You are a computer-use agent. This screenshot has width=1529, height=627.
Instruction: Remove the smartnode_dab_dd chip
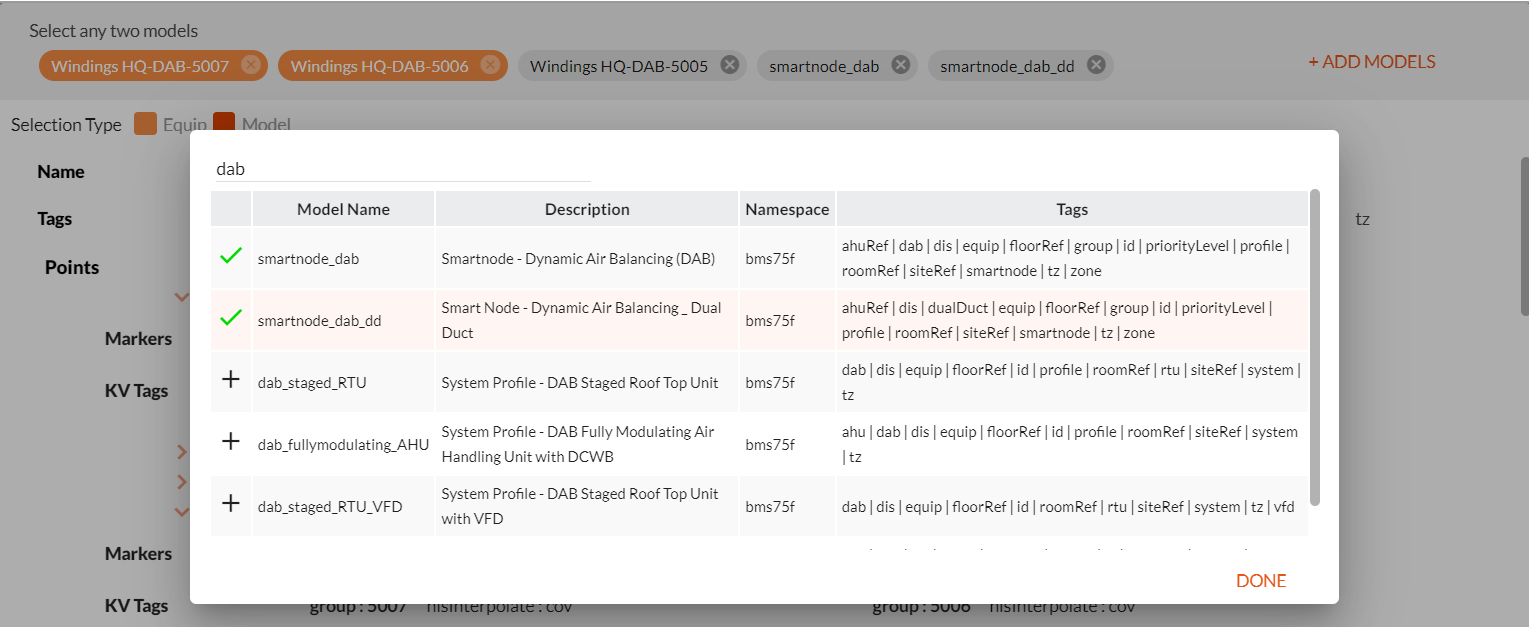(1096, 65)
